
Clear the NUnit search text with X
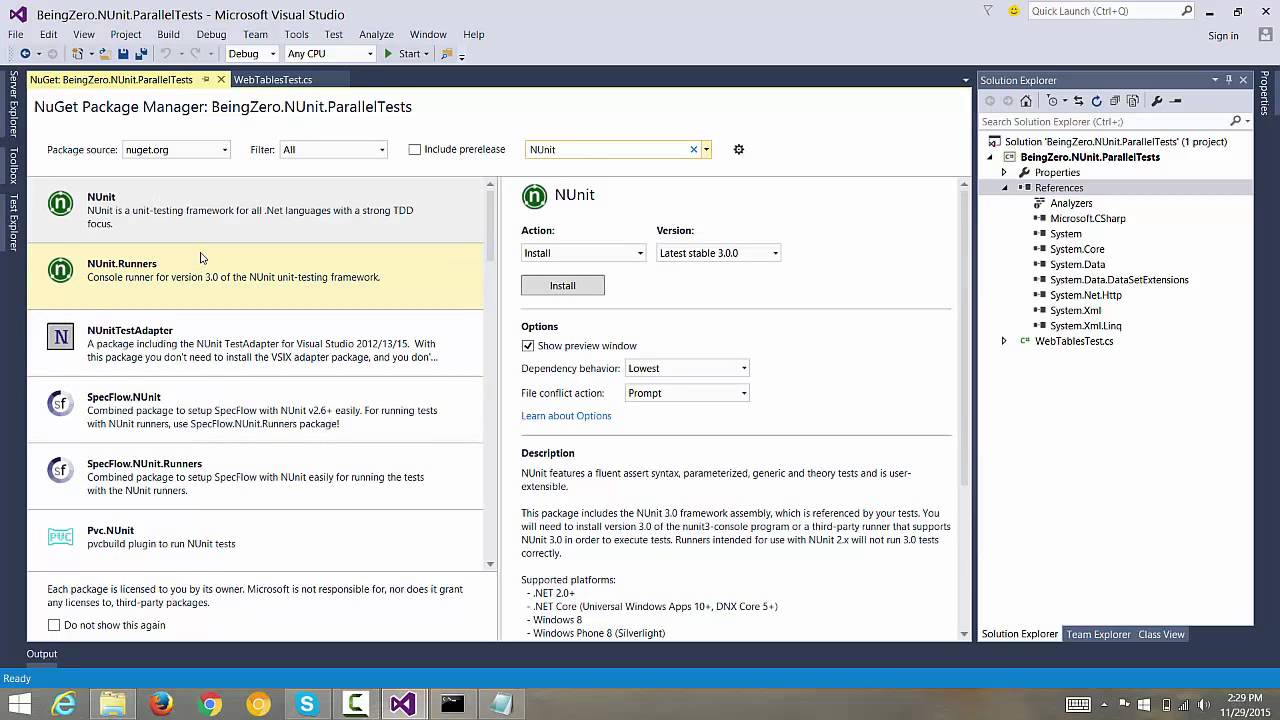[693, 150]
